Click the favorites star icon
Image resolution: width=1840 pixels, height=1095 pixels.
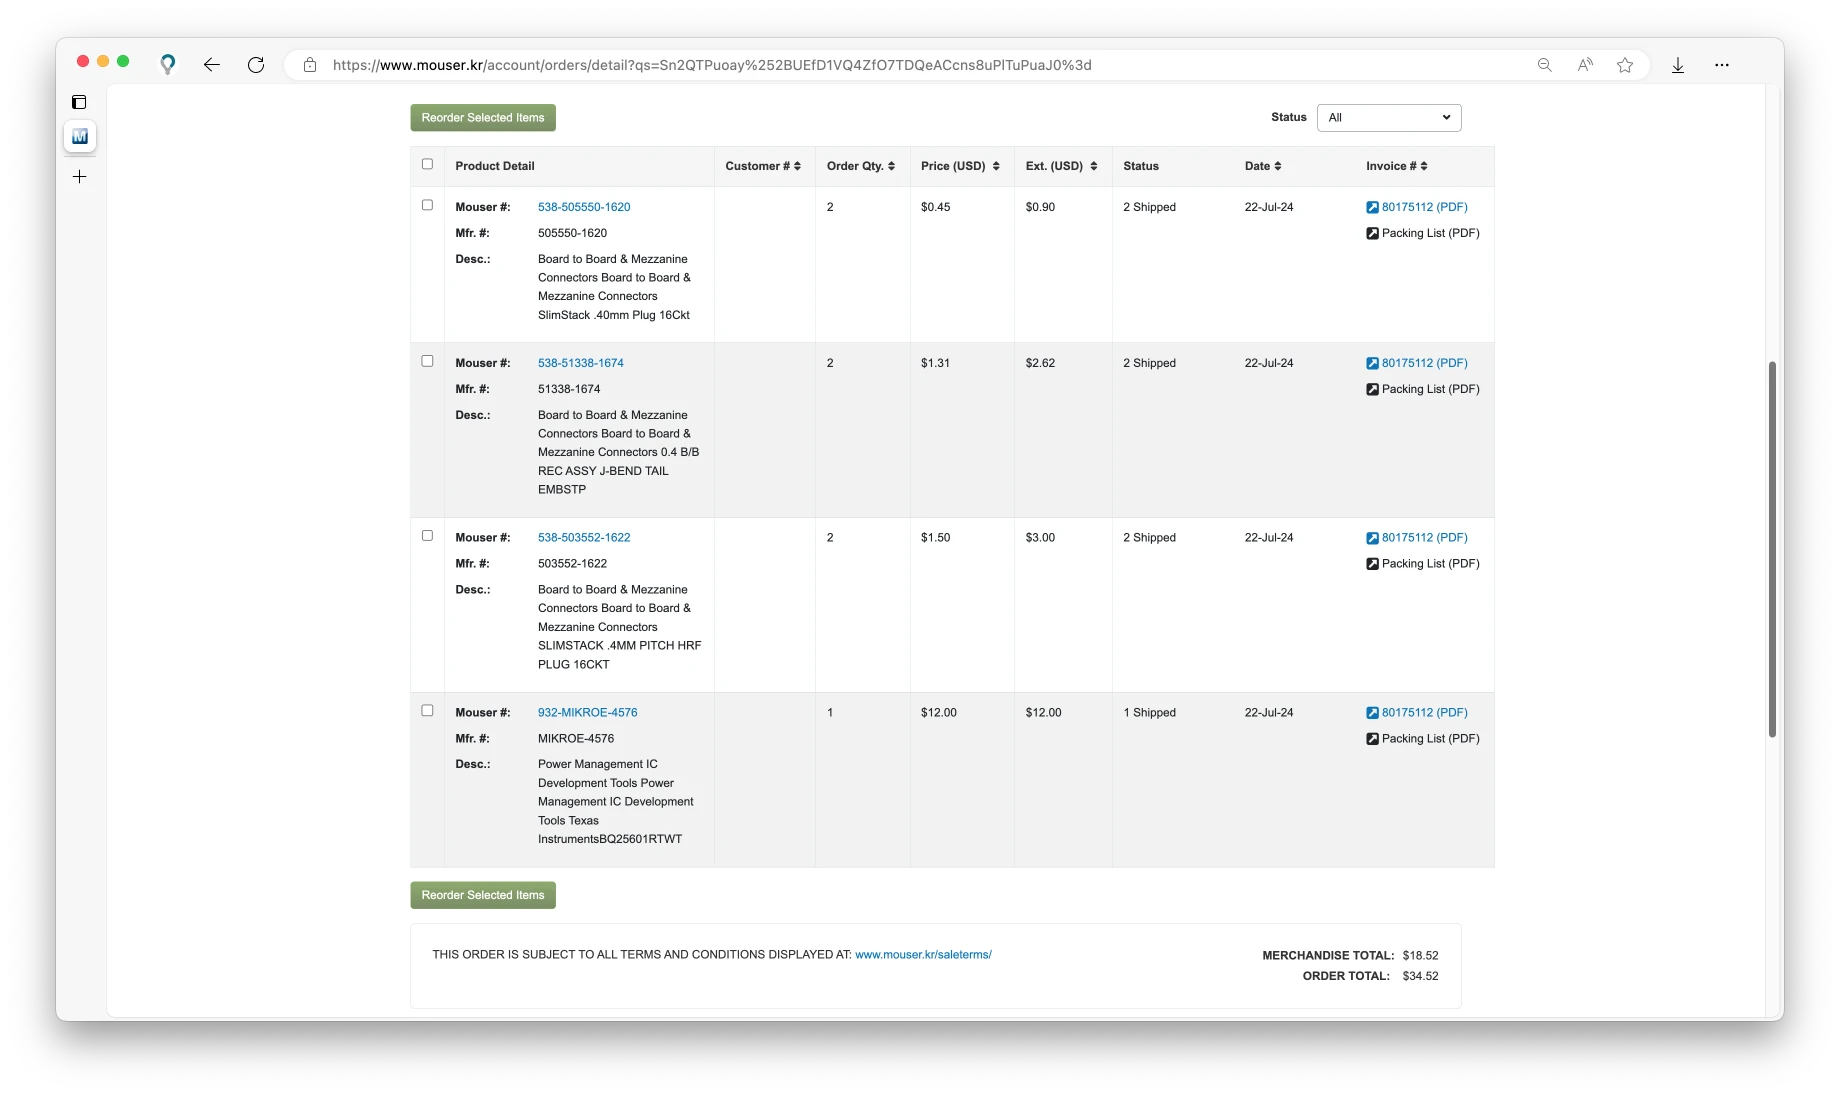pos(1625,65)
